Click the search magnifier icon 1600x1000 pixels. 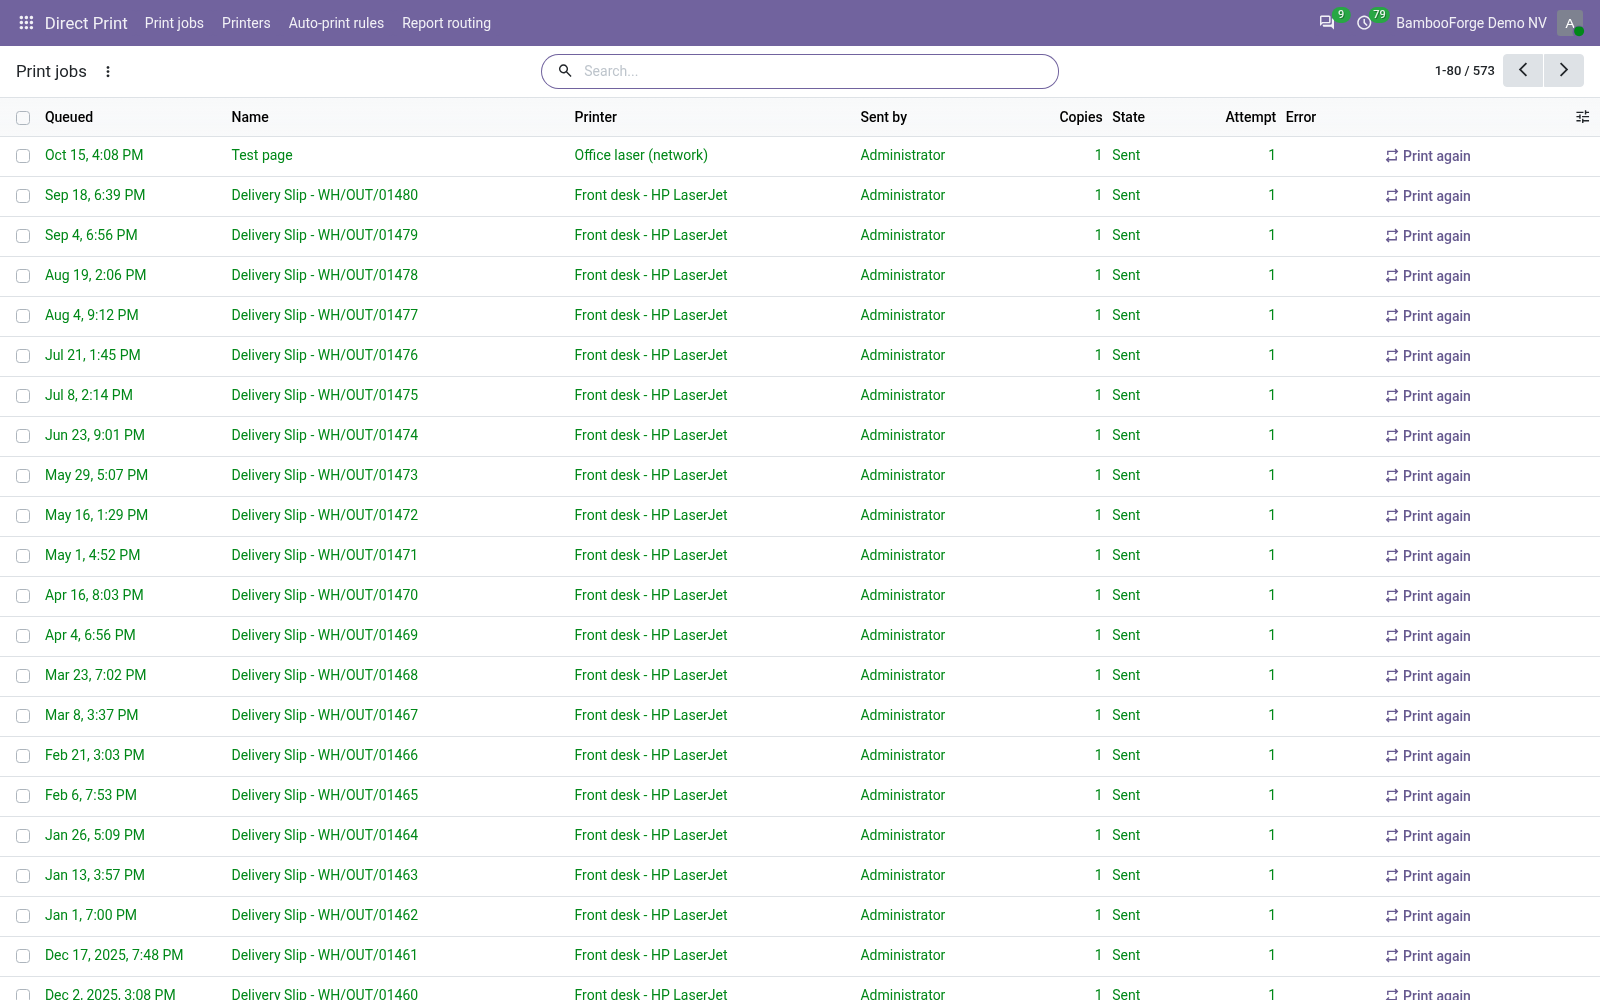(565, 71)
